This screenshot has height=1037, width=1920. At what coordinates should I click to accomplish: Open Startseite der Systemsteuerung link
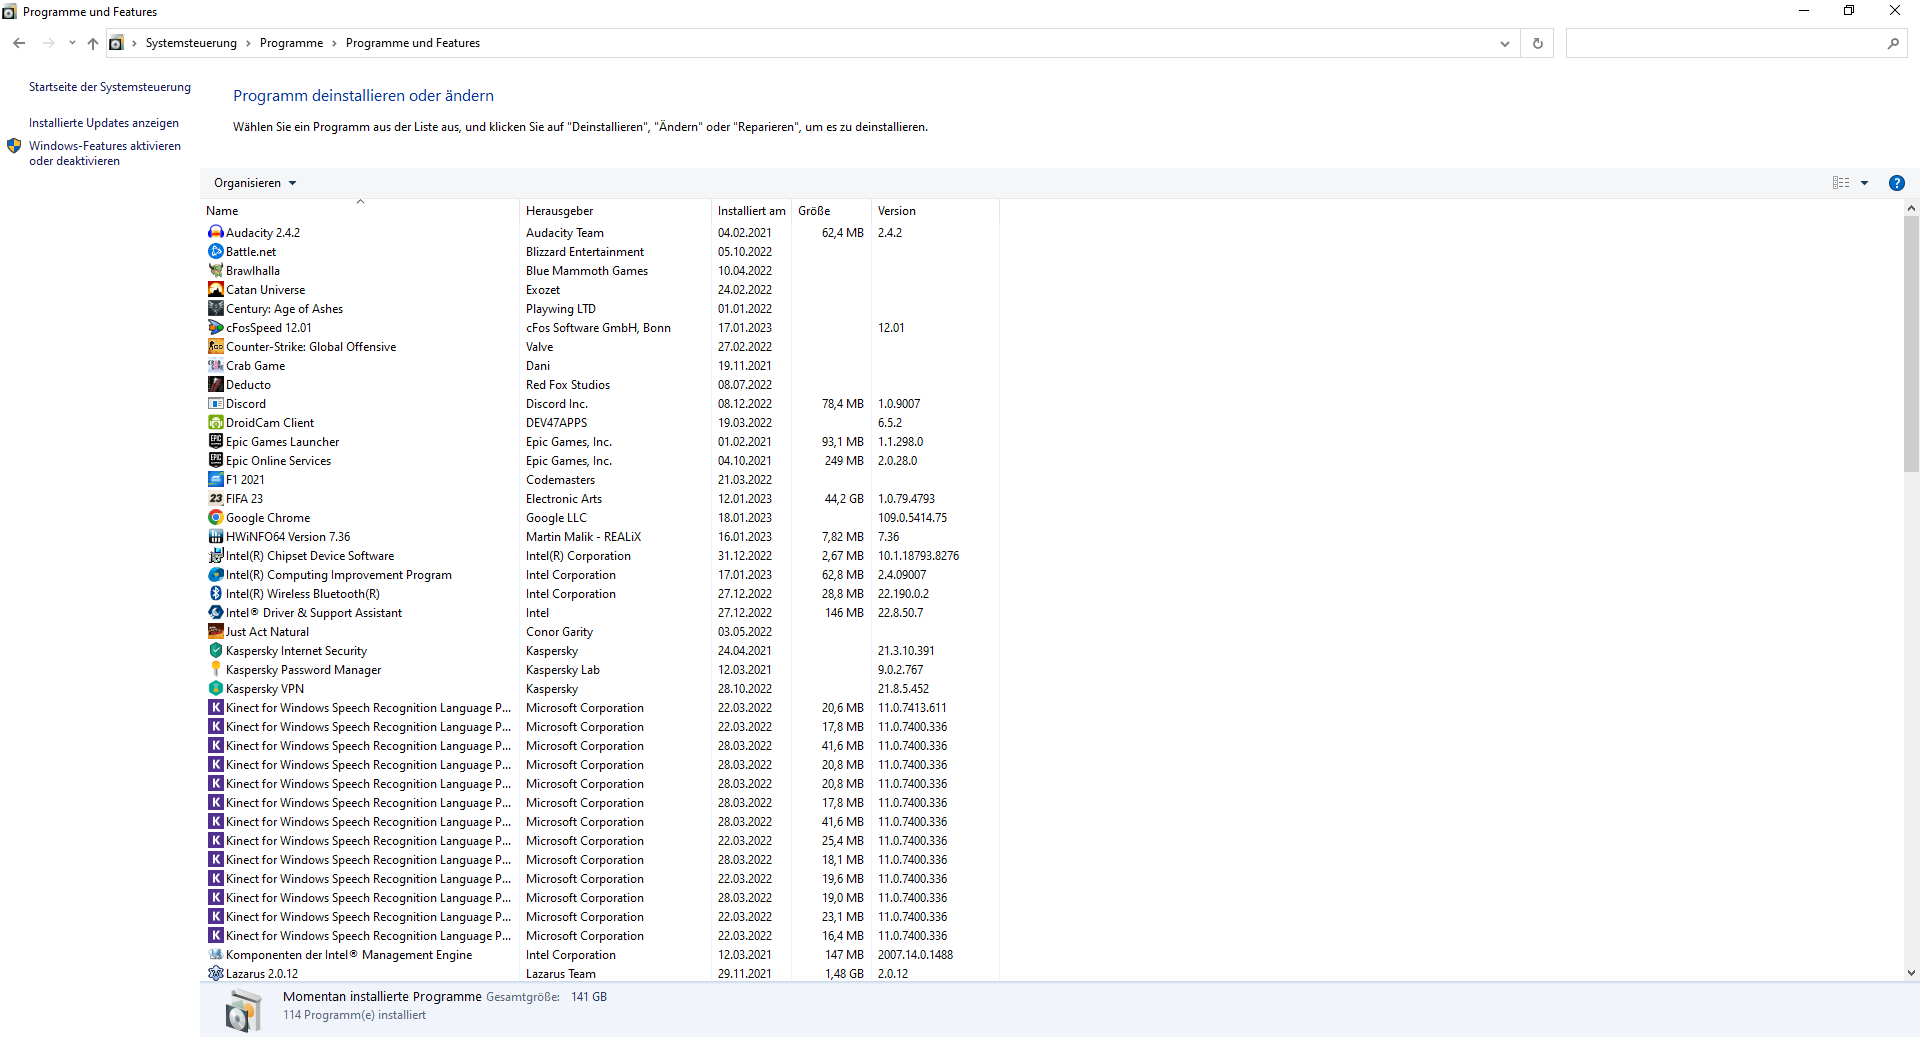click(110, 87)
